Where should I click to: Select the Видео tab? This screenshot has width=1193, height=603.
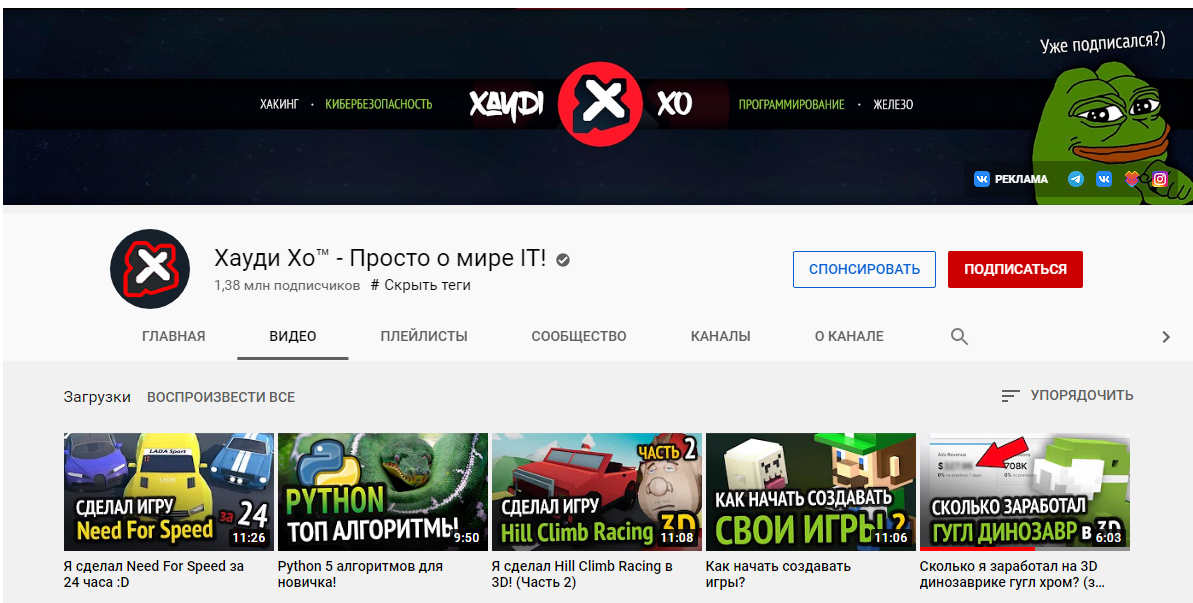pyautogui.click(x=293, y=336)
